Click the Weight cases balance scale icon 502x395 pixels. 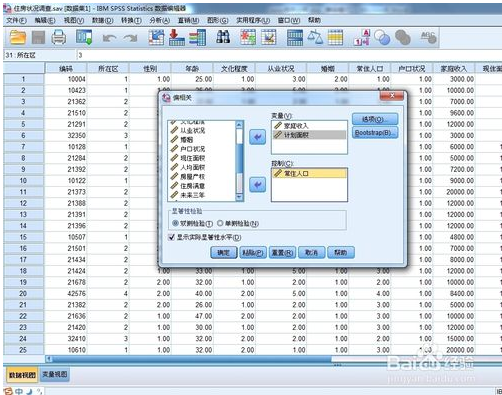pyautogui.click(x=315, y=37)
